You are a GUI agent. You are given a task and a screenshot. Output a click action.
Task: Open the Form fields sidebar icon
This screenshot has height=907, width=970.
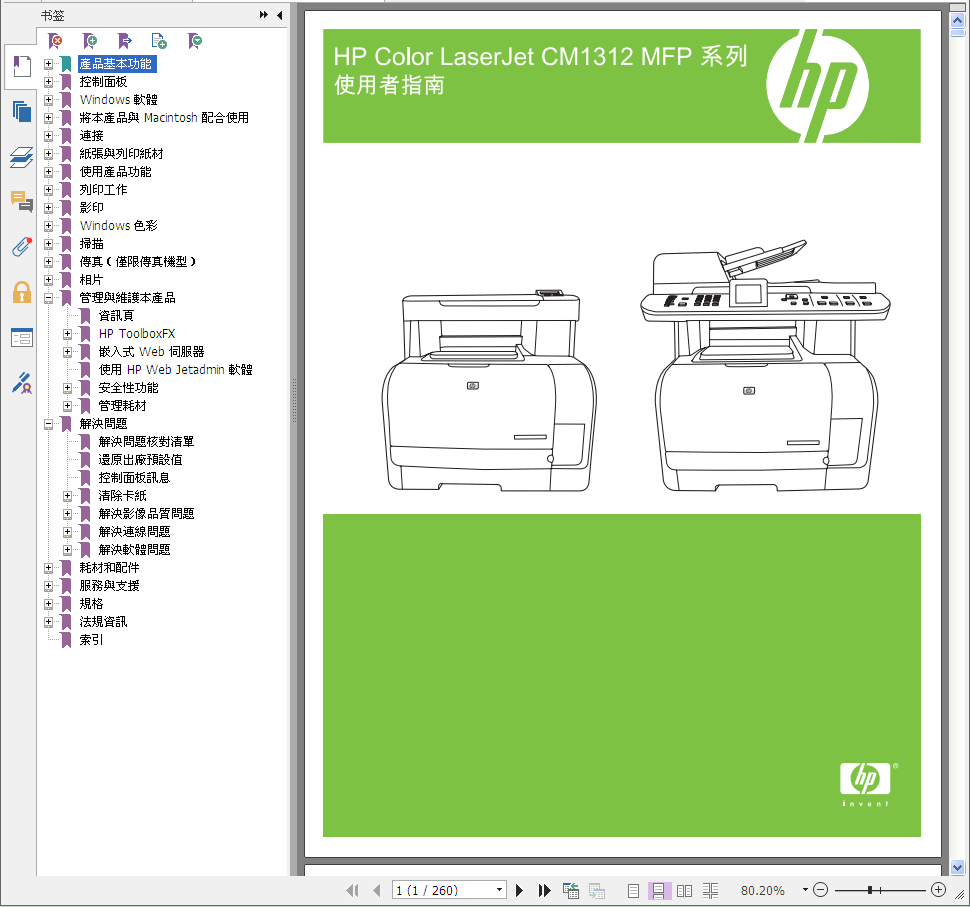pos(22,338)
